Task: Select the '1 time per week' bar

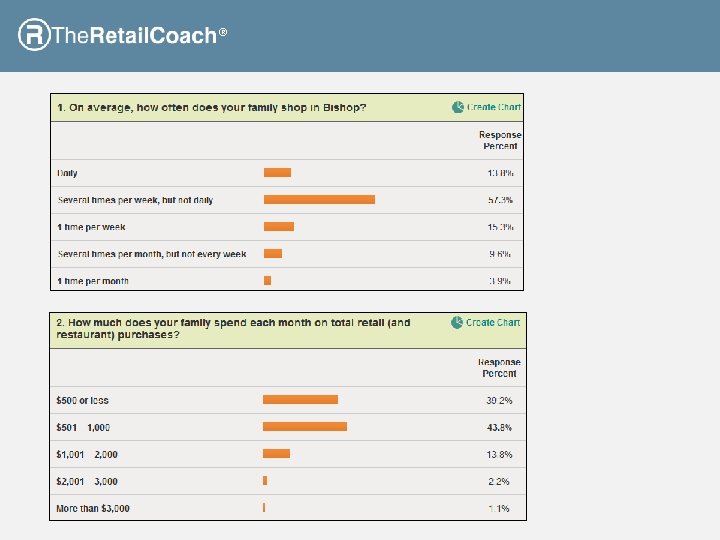Action: (x=279, y=227)
